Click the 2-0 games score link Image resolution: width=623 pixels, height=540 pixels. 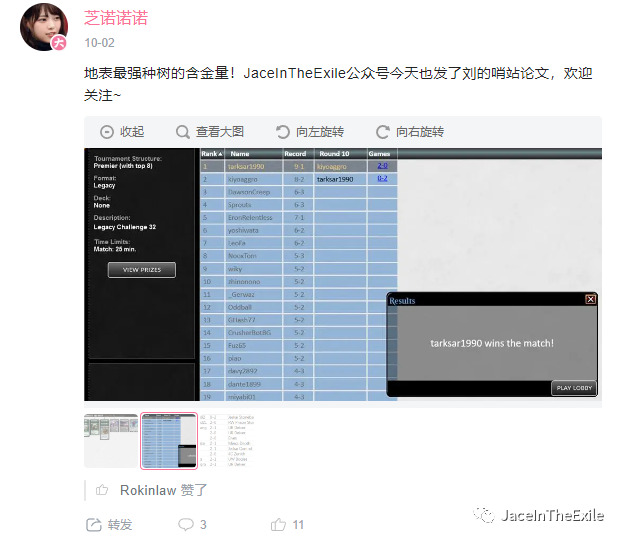coord(381,166)
